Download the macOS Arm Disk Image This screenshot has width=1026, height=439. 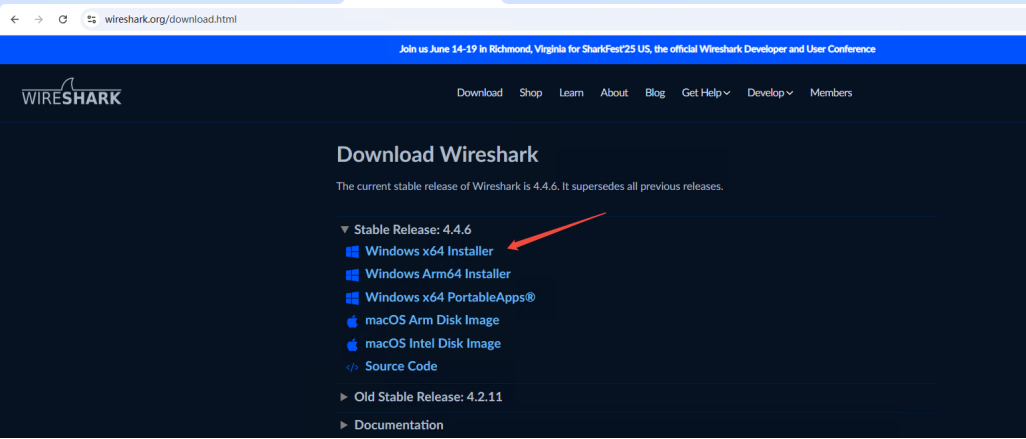tap(432, 321)
